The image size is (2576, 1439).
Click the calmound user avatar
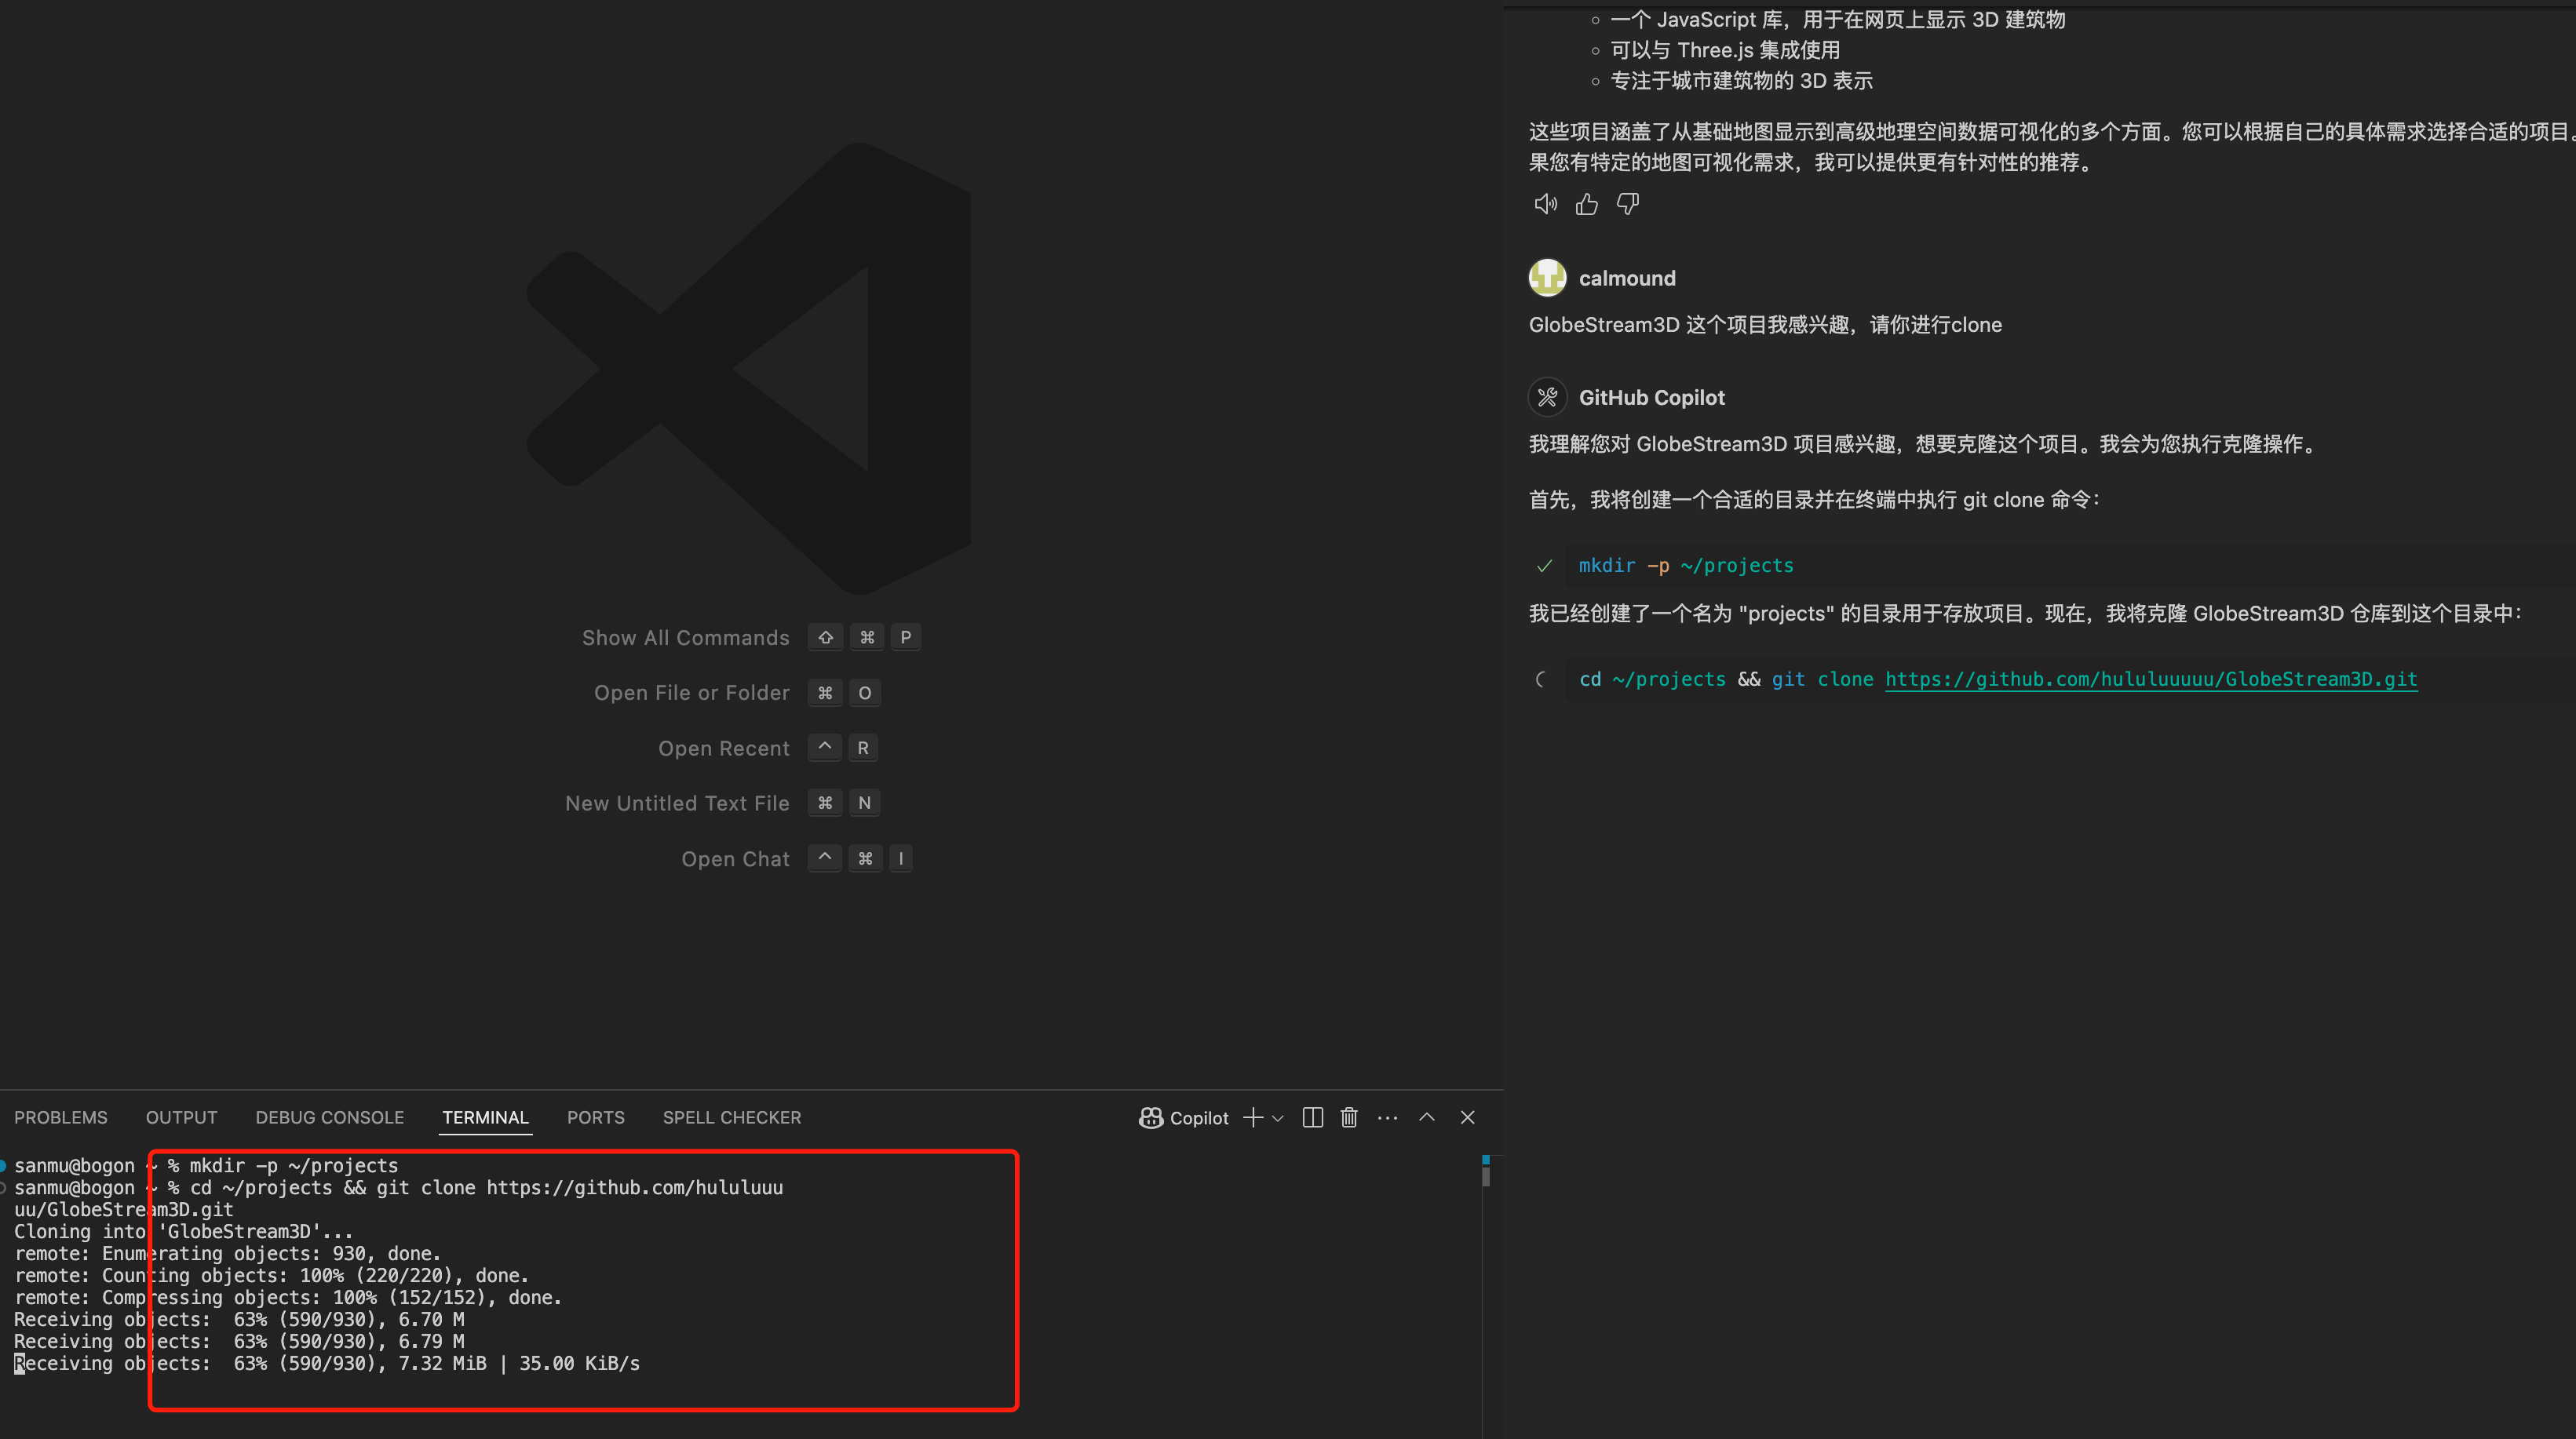[1547, 278]
